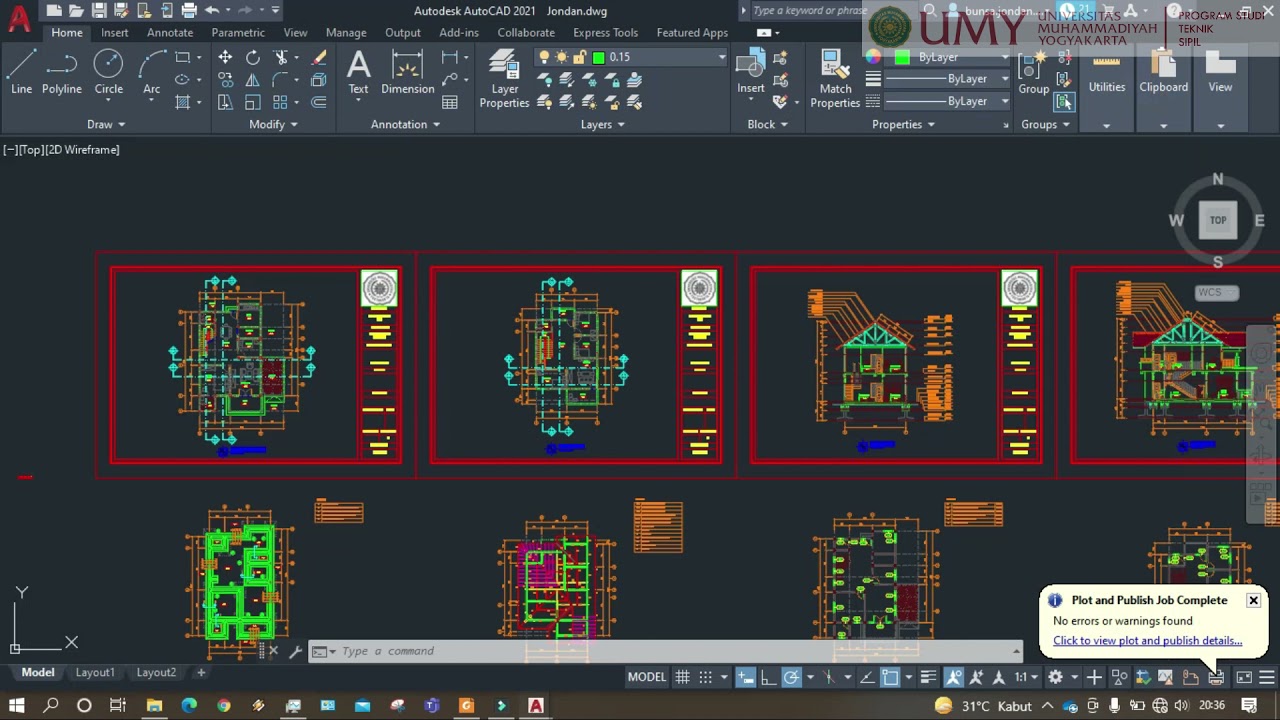Choose the Offset tool
Image resolution: width=1280 pixels, height=720 pixels.
(x=319, y=102)
